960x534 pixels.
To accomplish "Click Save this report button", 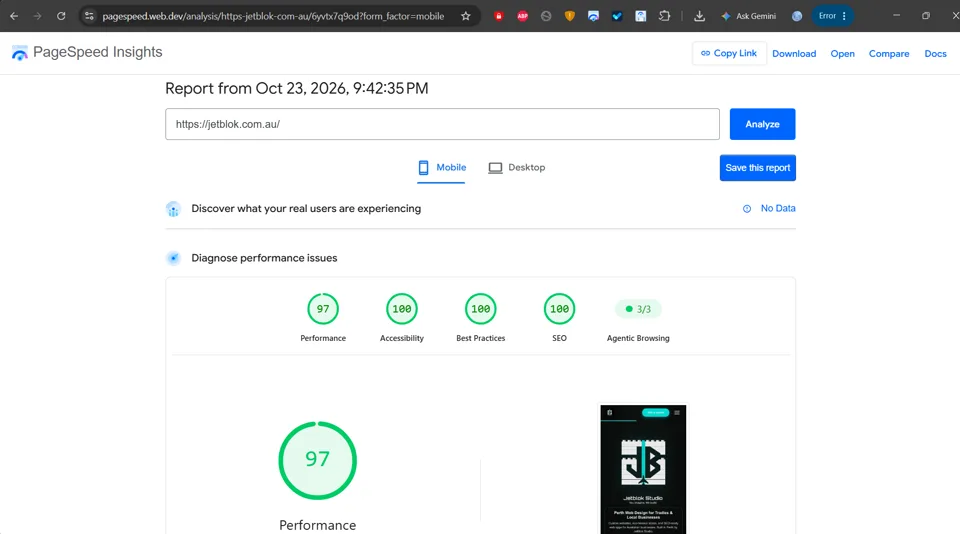I will coord(757,168).
